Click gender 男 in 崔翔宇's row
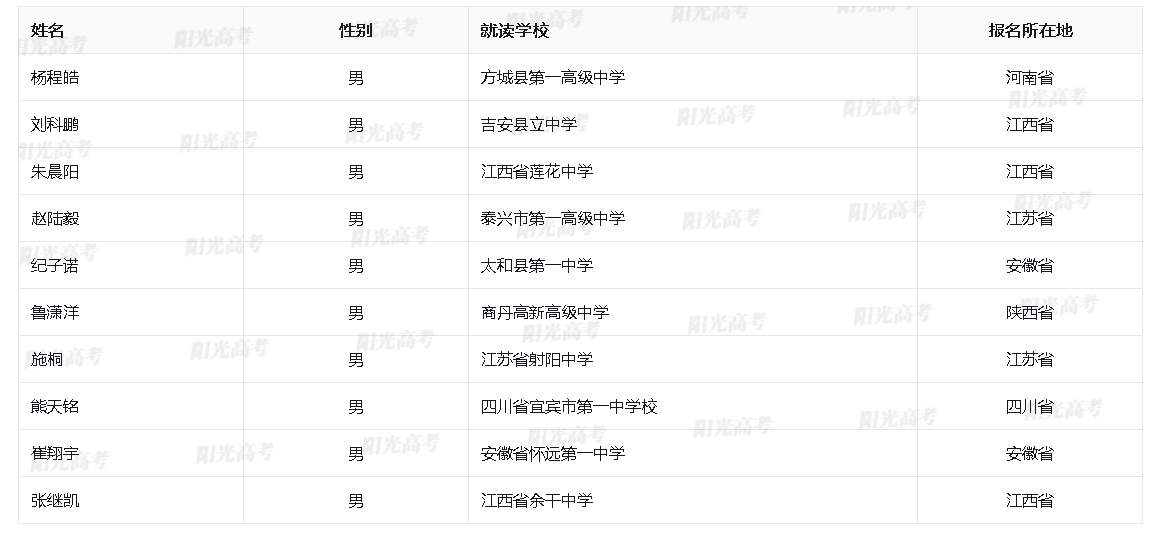The height and width of the screenshot is (541, 1163). pos(356,453)
